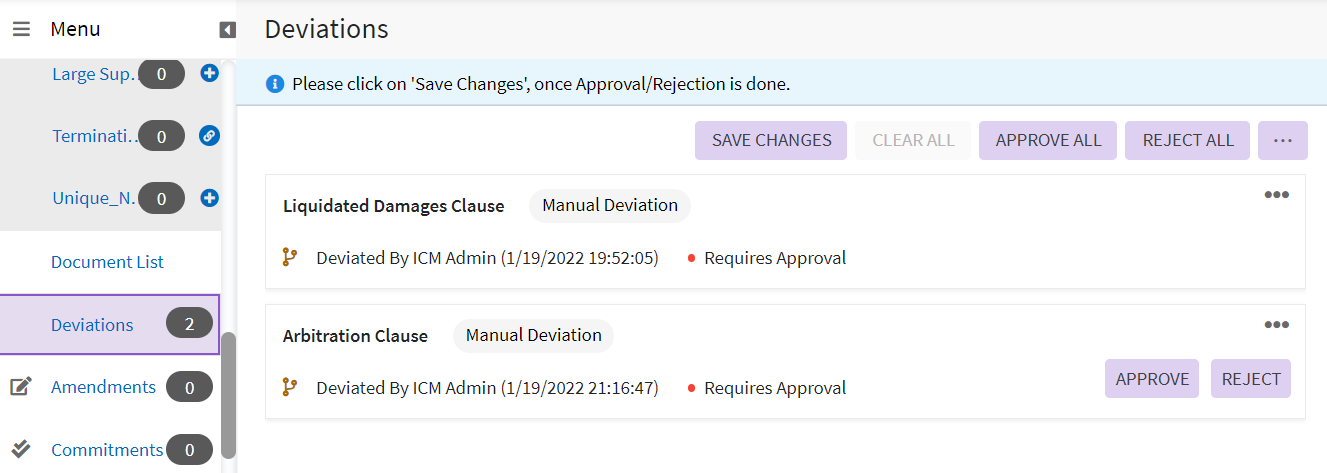Open the toolbar more options dropdown

click(1283, 140)
